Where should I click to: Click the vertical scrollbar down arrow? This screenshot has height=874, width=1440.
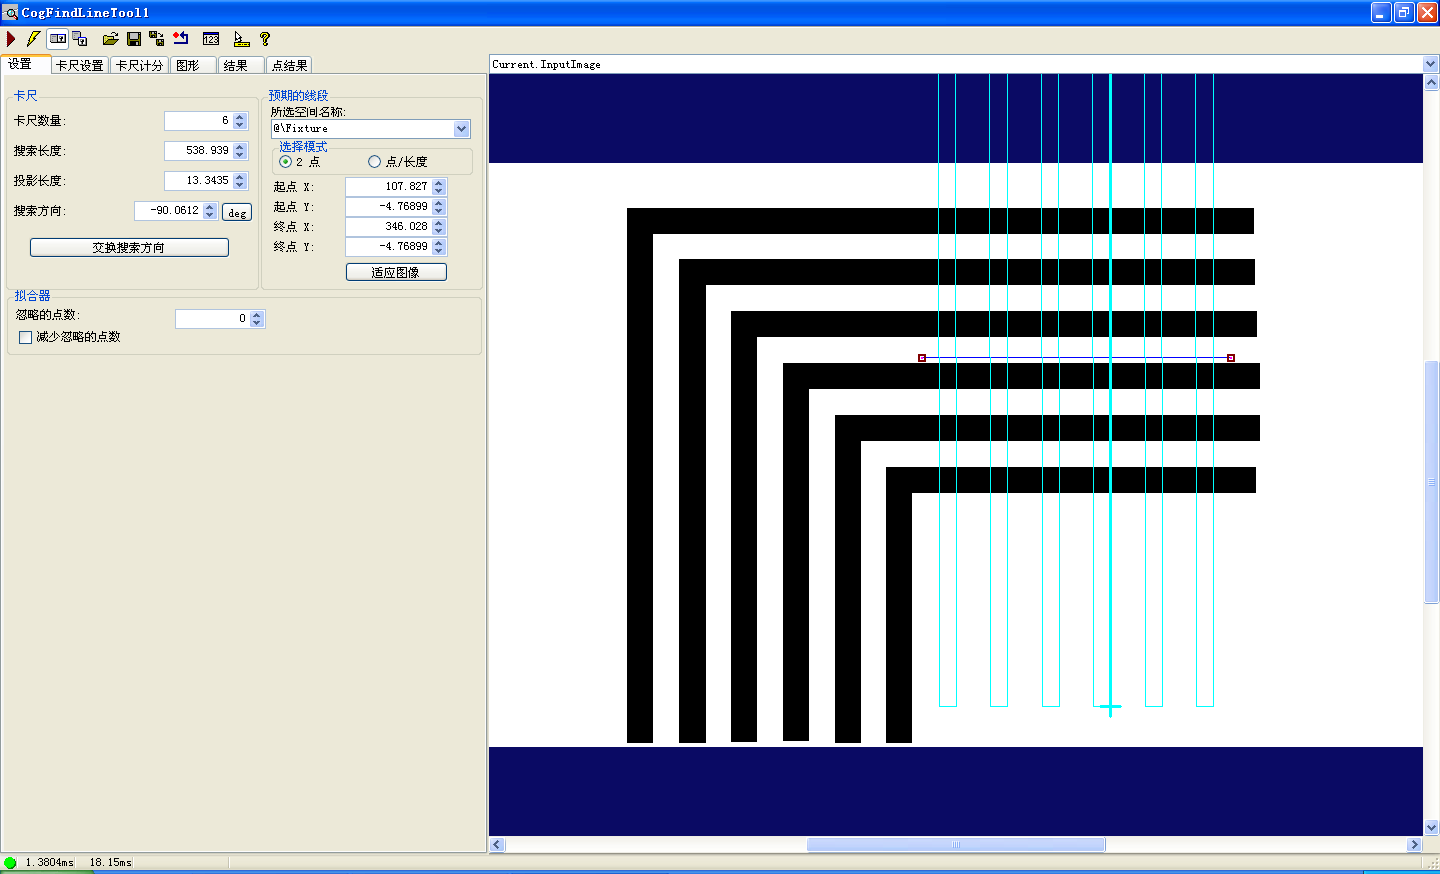coord(1431,827)
